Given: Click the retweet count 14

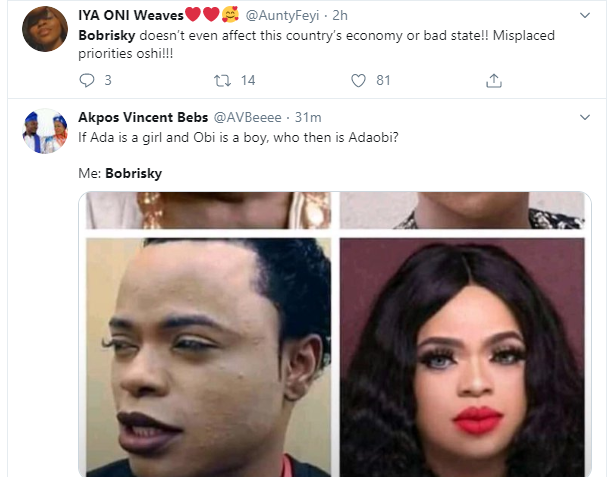Looking at the screenshot, I should [248, 80].
